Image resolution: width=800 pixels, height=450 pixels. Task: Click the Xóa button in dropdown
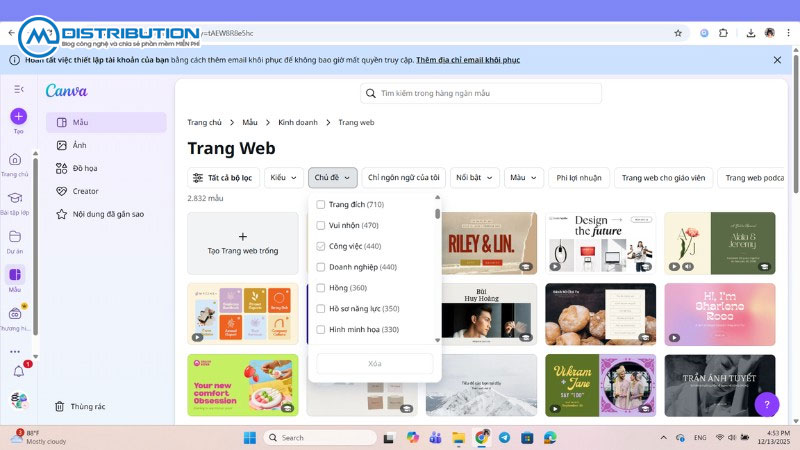(x=375, y=364)
